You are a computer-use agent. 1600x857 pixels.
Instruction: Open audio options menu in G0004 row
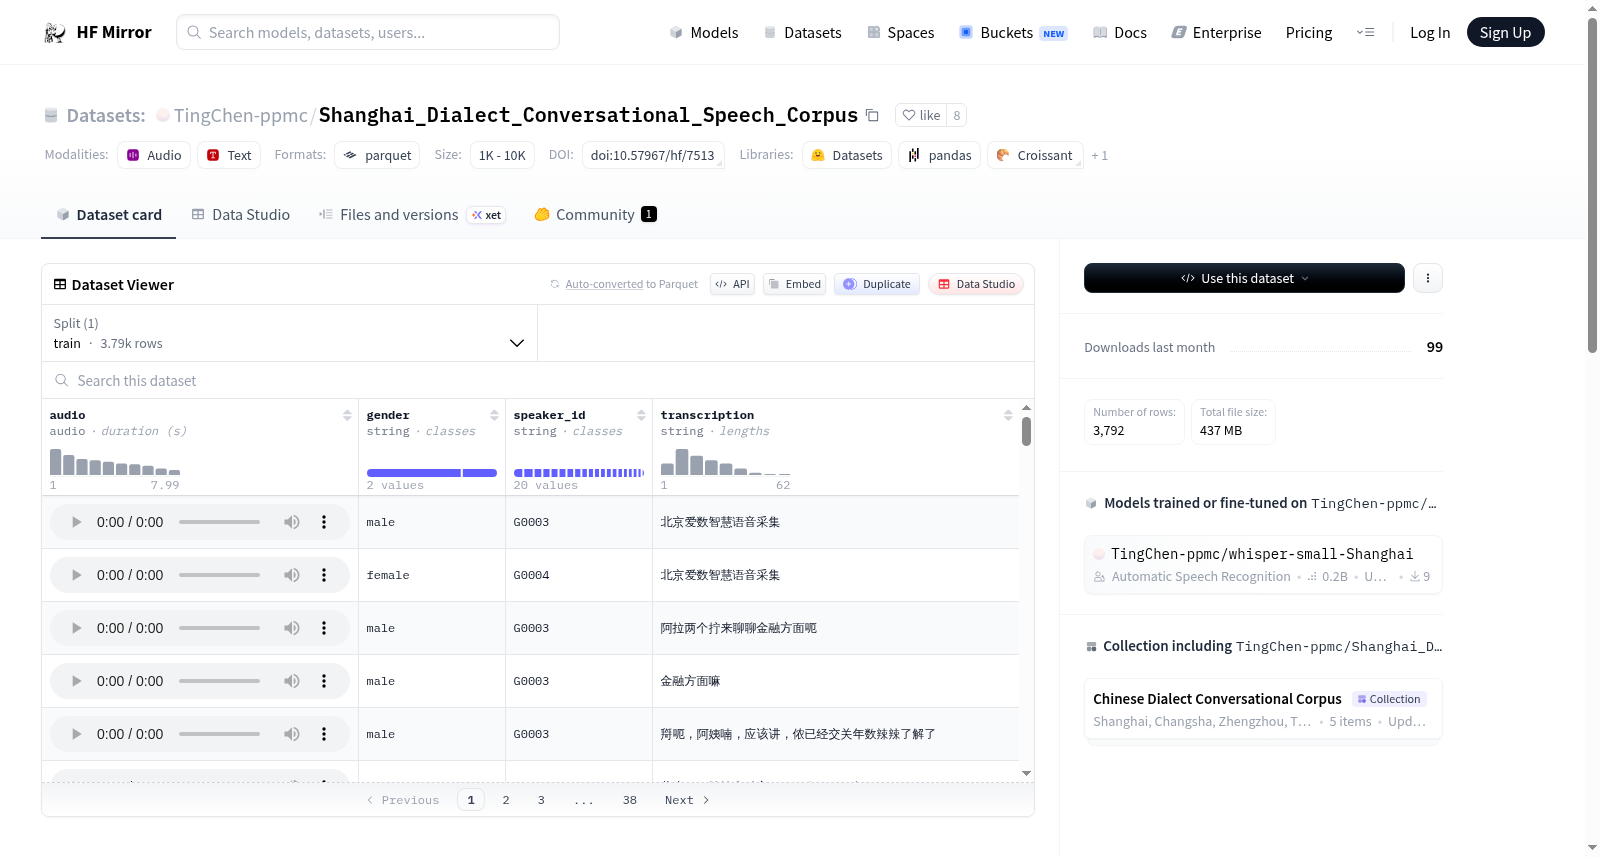click(324, 575)
